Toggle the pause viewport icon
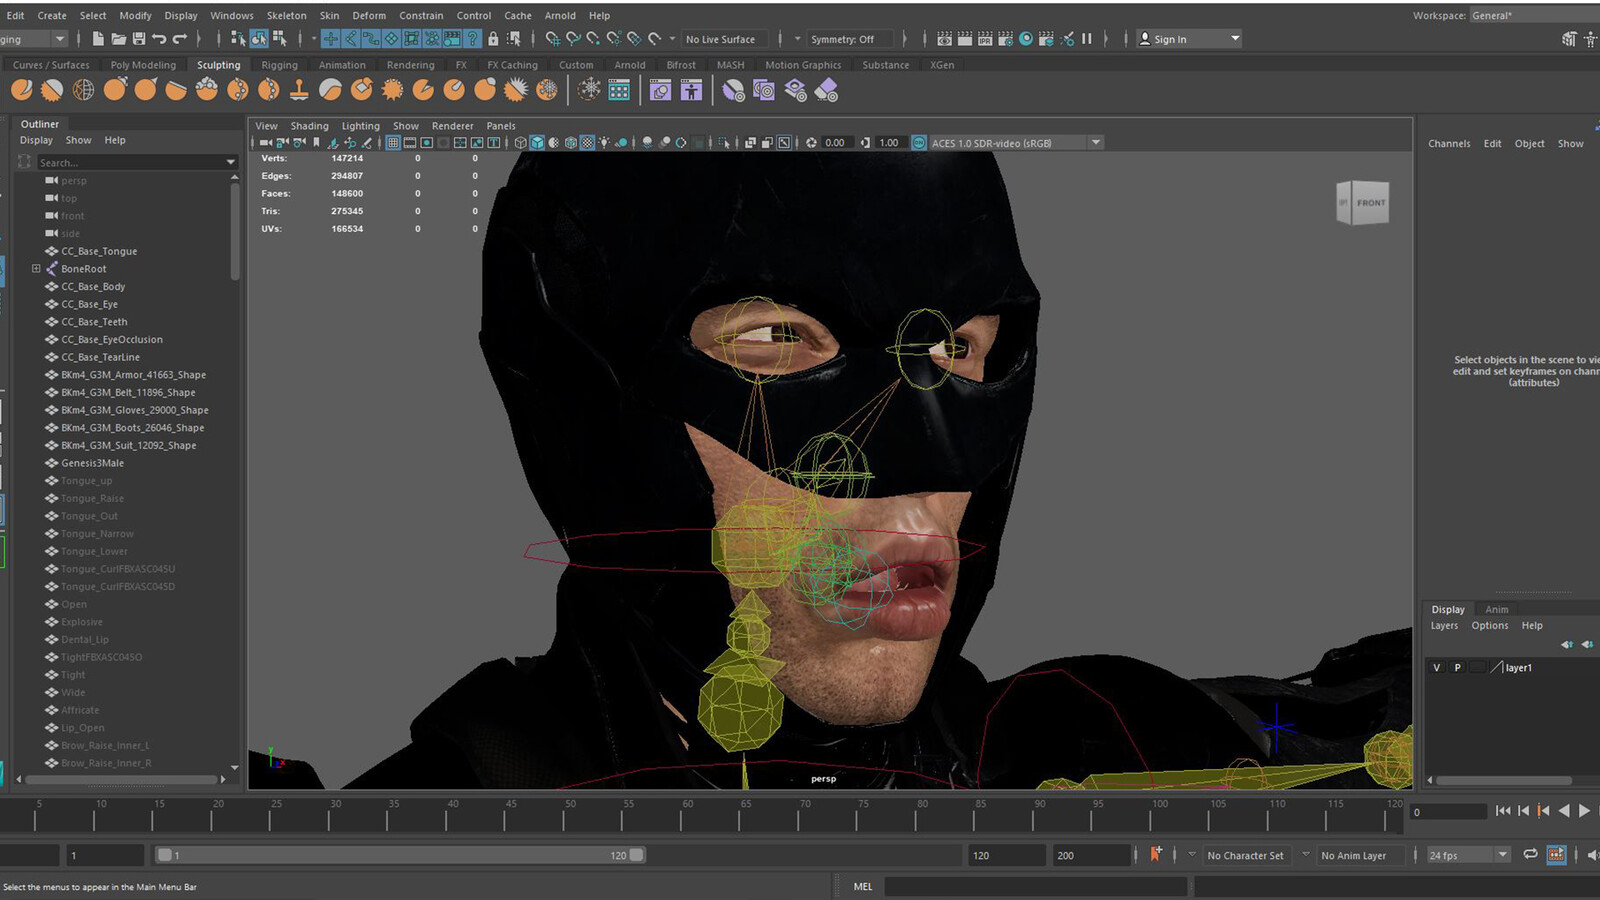The height and width of the screenshot is (900, 1600). click(x=1086, y=39)
